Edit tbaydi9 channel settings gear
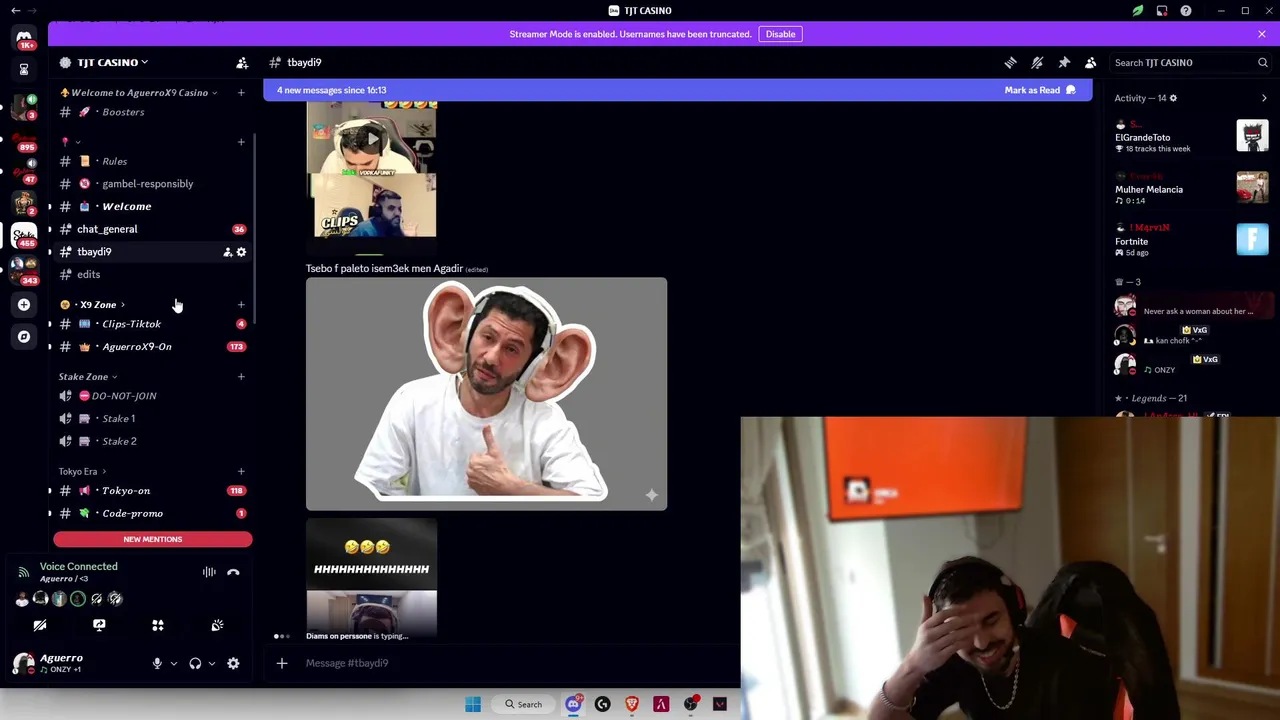 click(x=241, y=252)
